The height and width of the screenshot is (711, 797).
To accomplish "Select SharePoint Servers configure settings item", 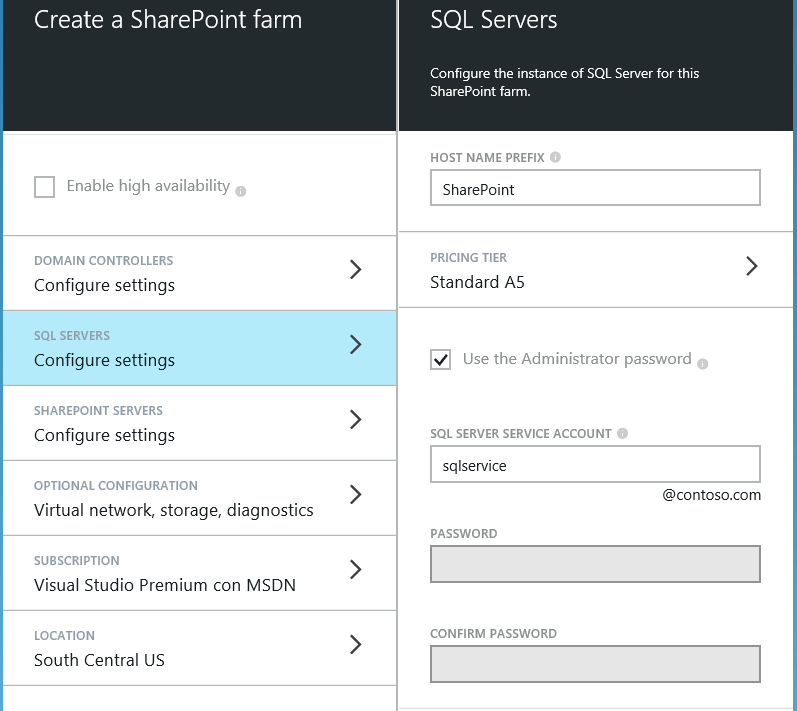I will [104, 435].
